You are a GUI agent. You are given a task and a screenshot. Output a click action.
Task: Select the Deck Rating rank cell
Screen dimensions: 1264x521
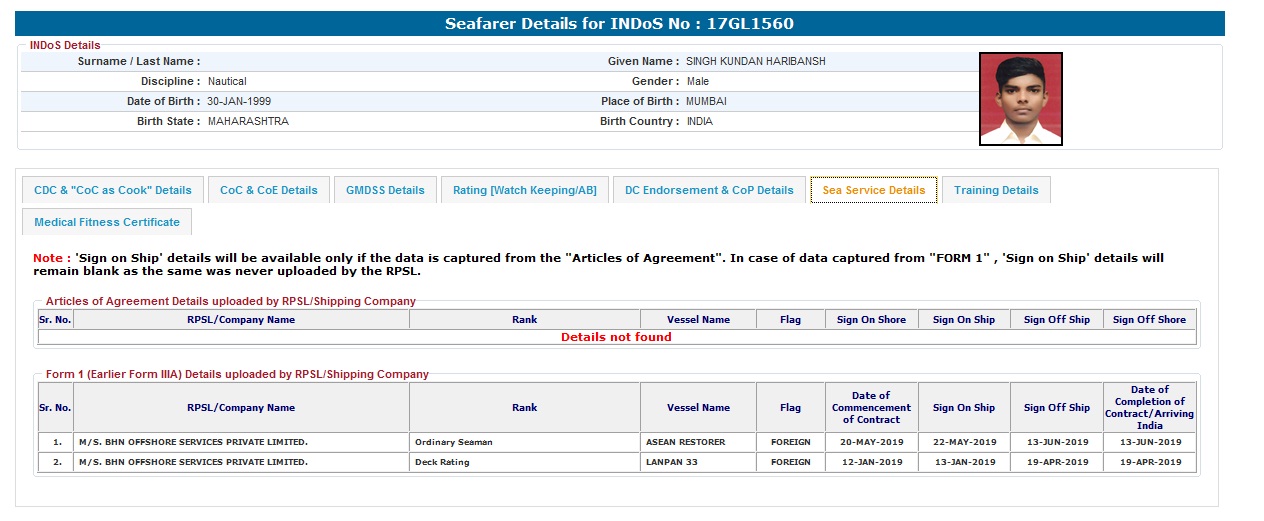(441, 462)
